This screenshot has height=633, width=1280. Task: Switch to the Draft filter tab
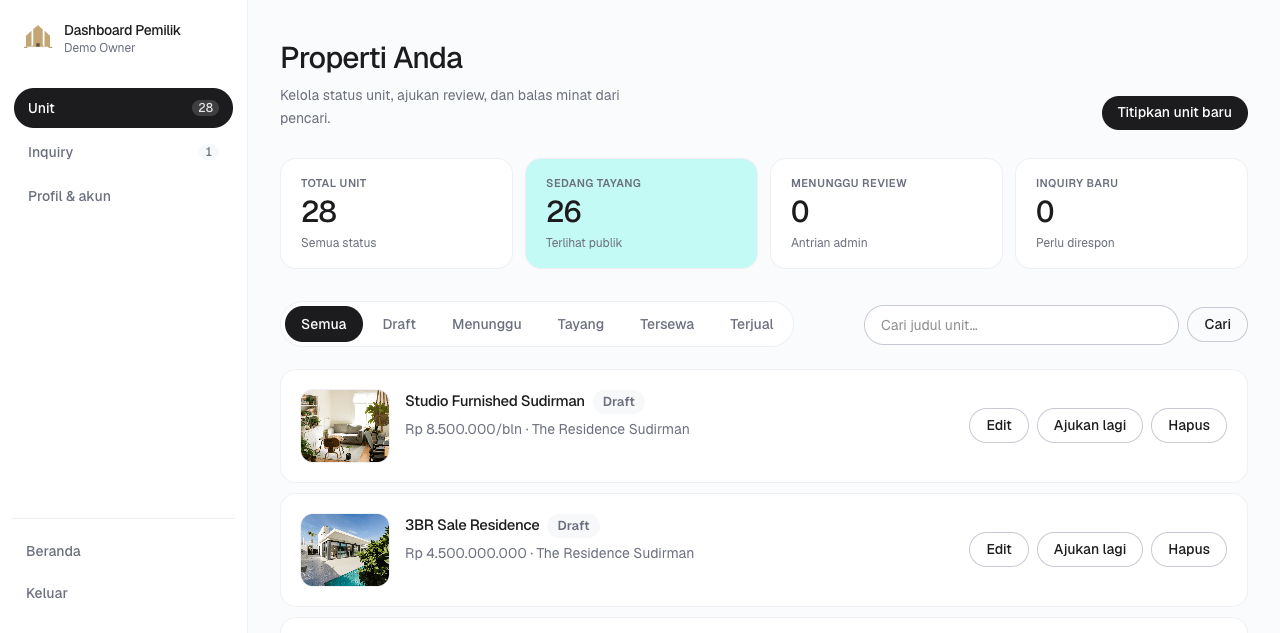click(399, 324)
